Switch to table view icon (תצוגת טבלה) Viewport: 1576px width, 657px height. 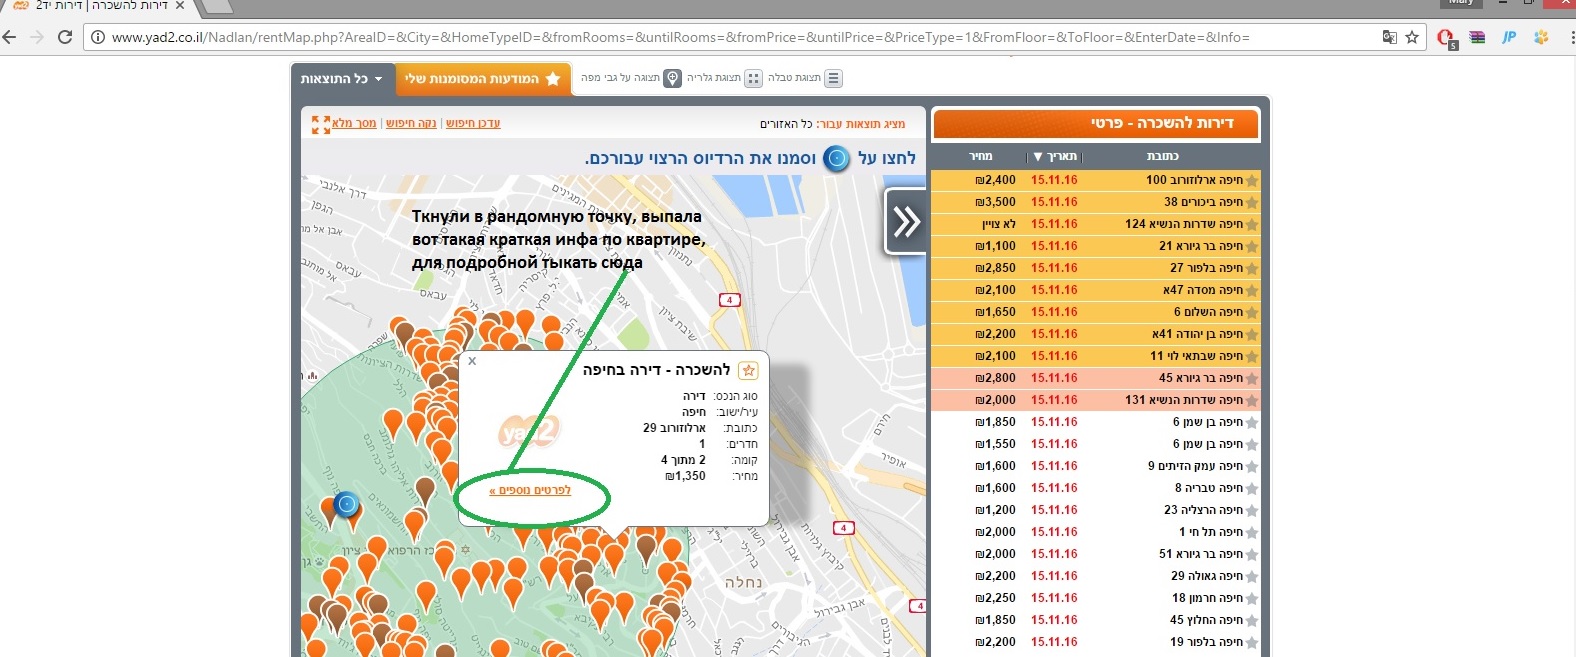point(833,78)
